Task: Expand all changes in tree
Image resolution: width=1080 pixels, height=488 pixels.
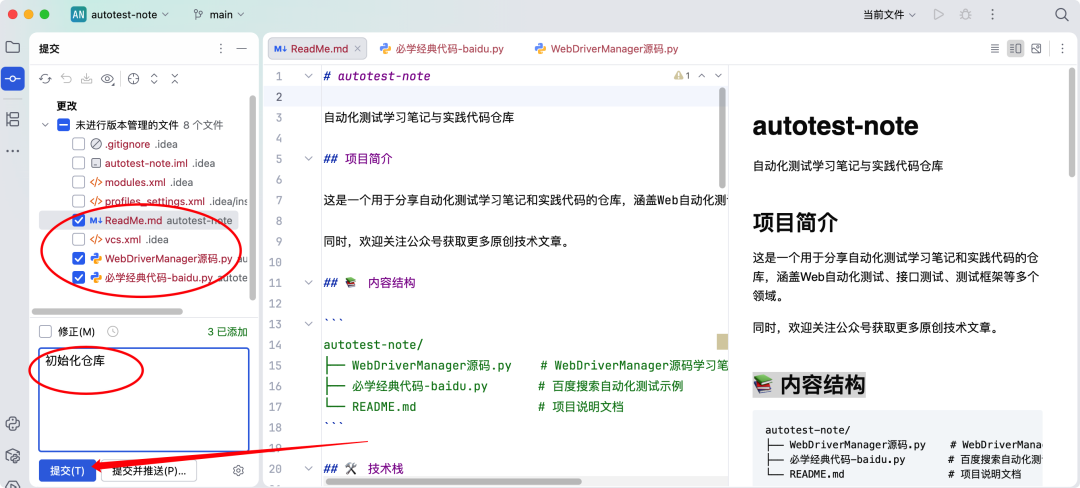Action: click(154, 79)
